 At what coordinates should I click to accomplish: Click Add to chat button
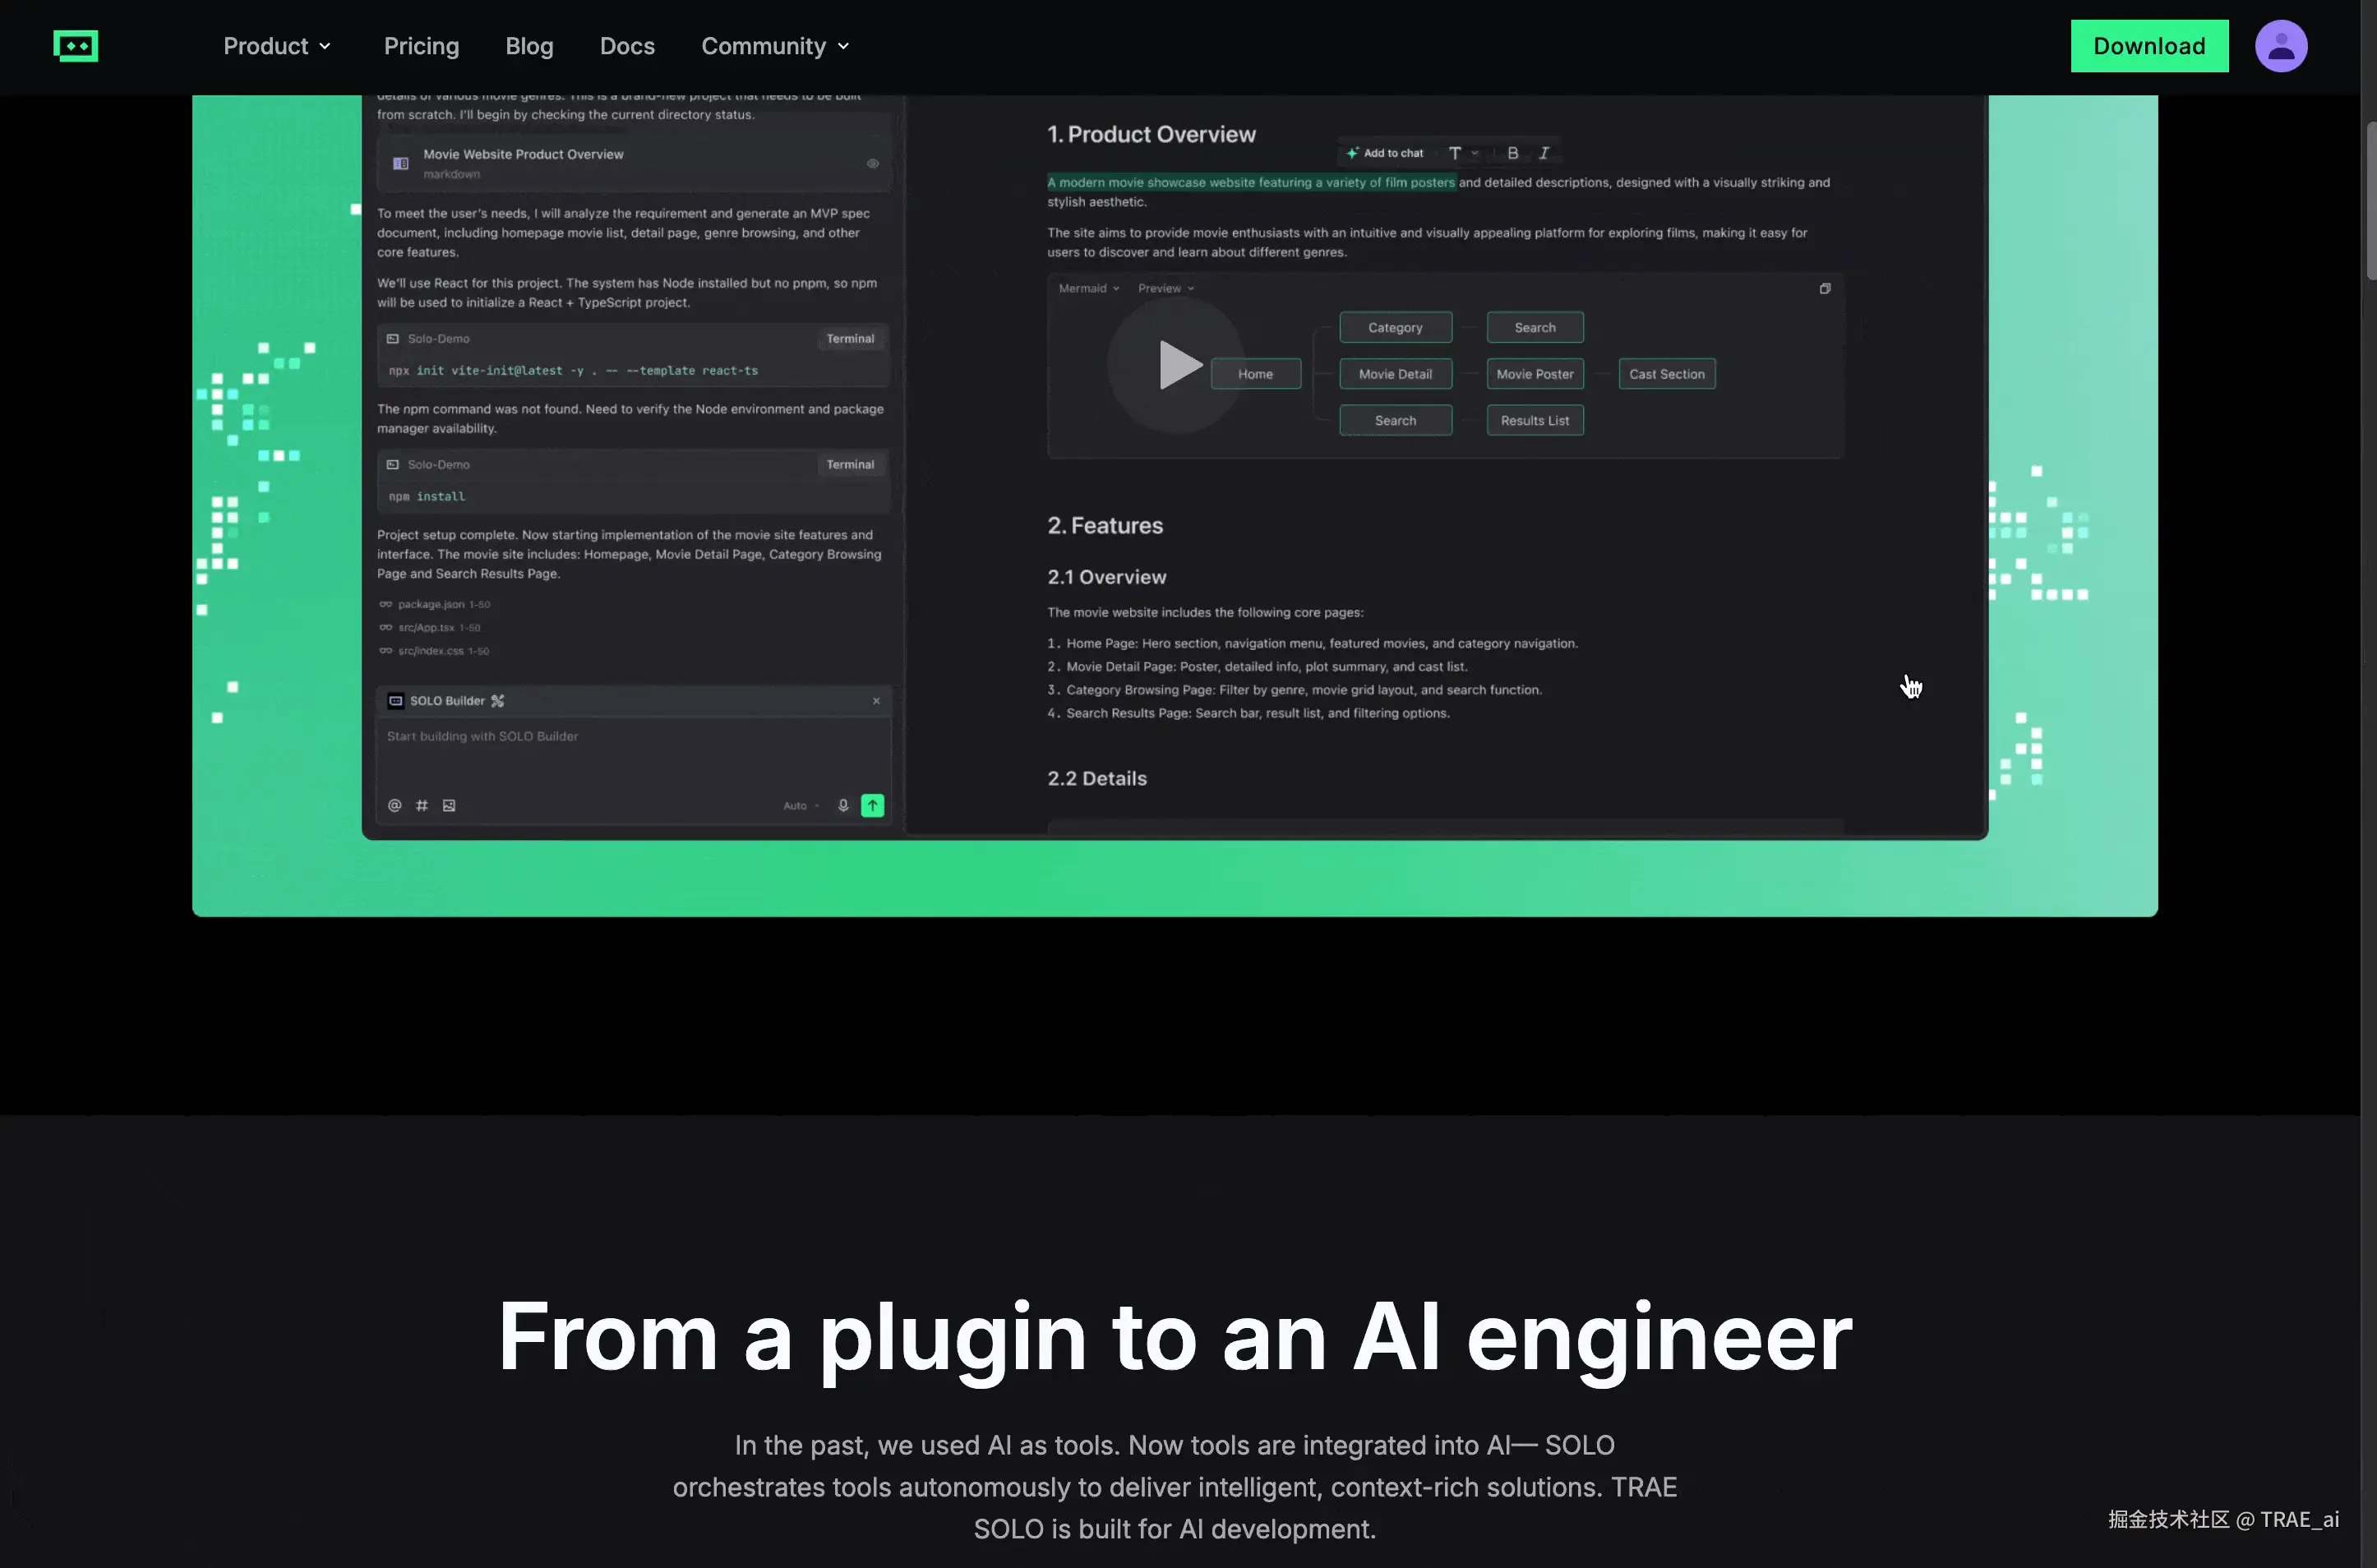(1385, 153)
